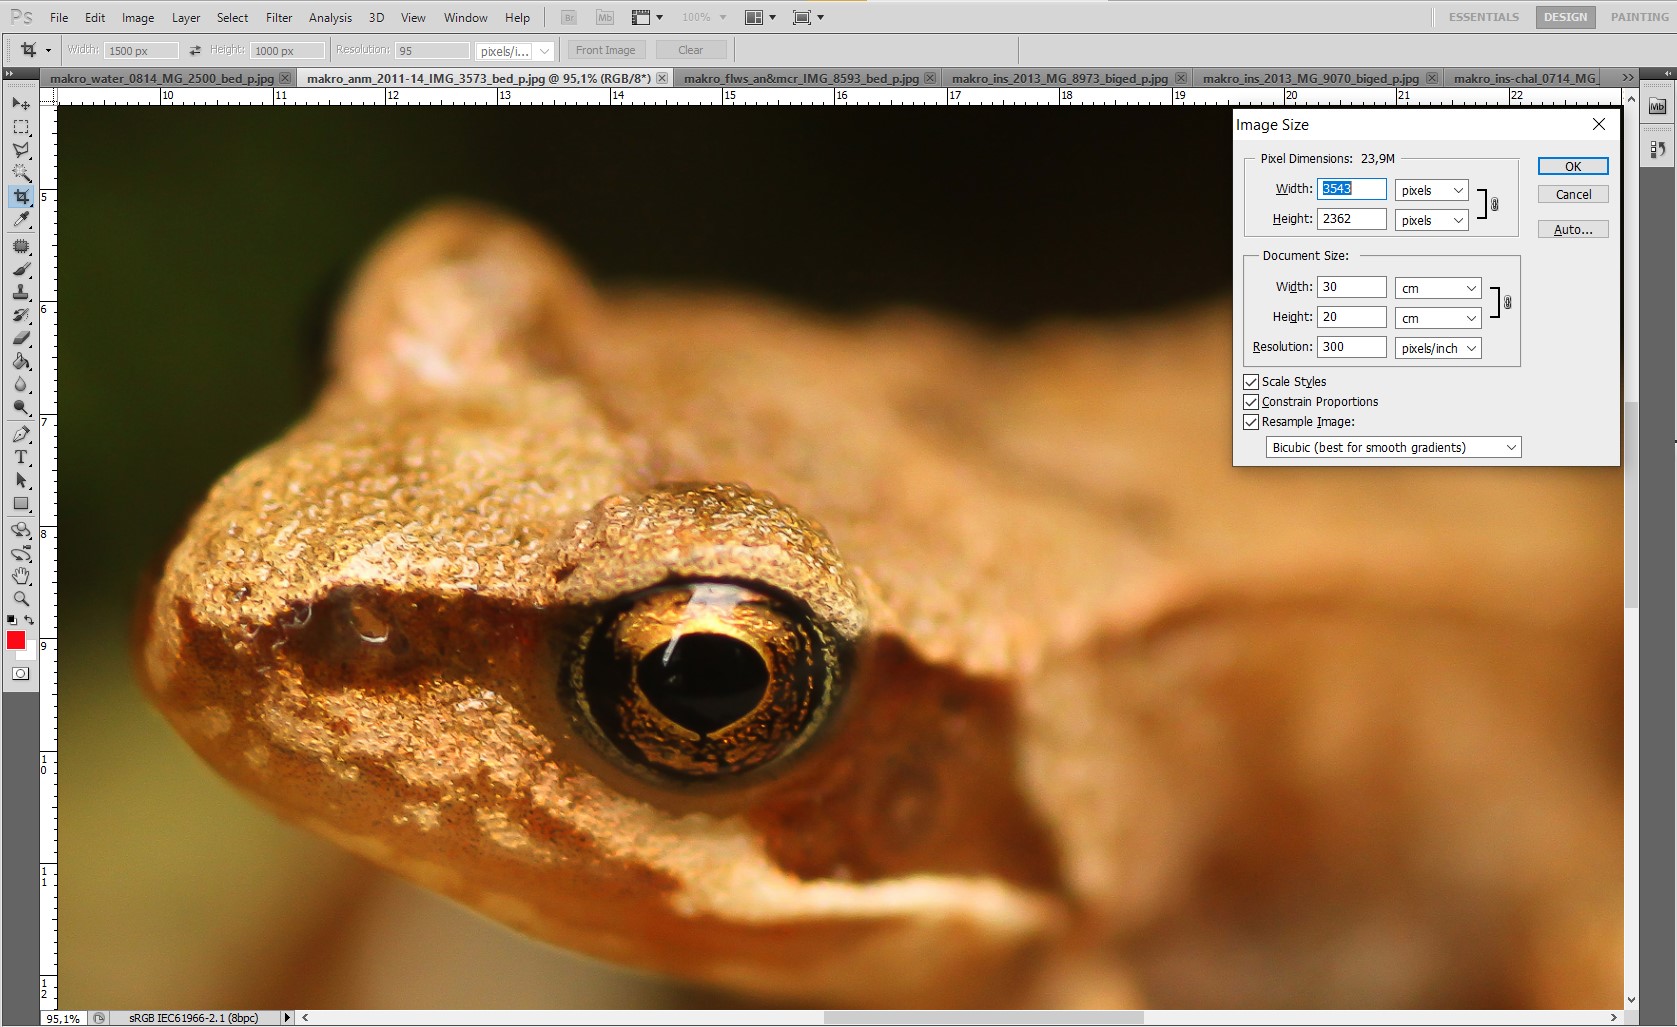Select the Blur tool
The image size is (1677, 1027).
tap(21, 385)
